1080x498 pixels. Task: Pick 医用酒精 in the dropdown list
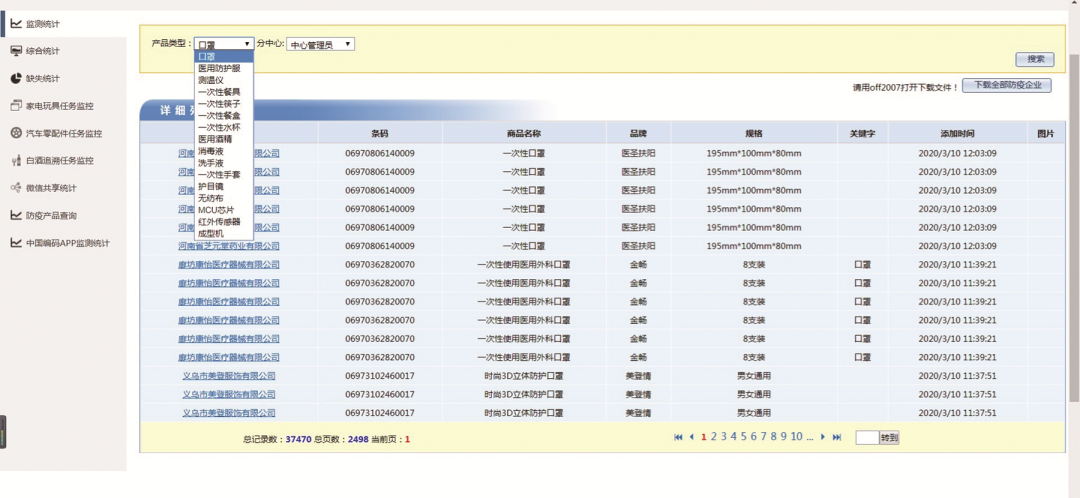(224, 138)
